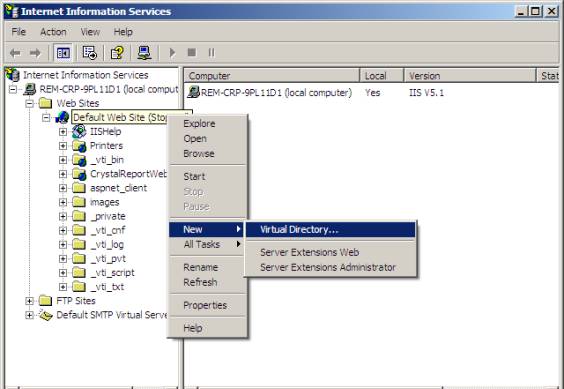Click the _vti_cnf folder icon

pos(79,230)
